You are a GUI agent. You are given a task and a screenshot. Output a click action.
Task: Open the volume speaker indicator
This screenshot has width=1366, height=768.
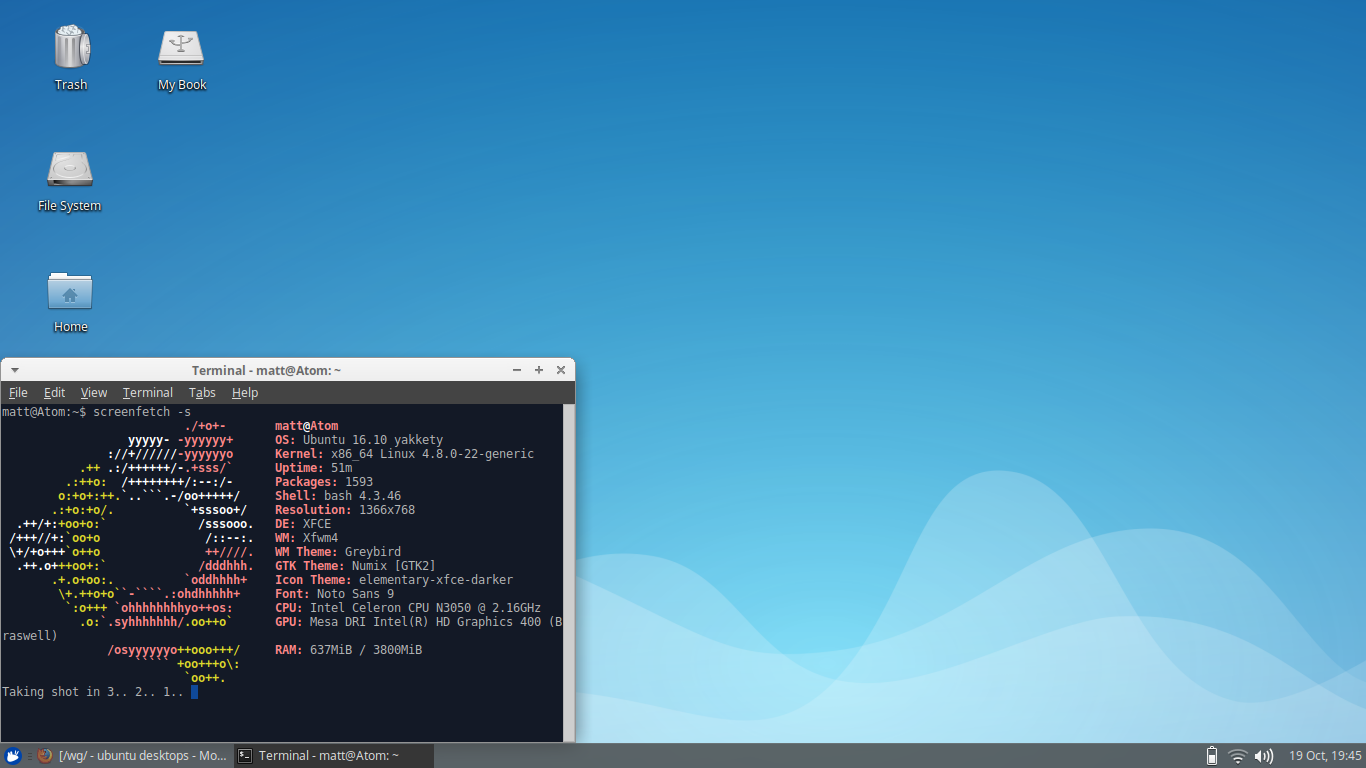[x=1264, y=756]
